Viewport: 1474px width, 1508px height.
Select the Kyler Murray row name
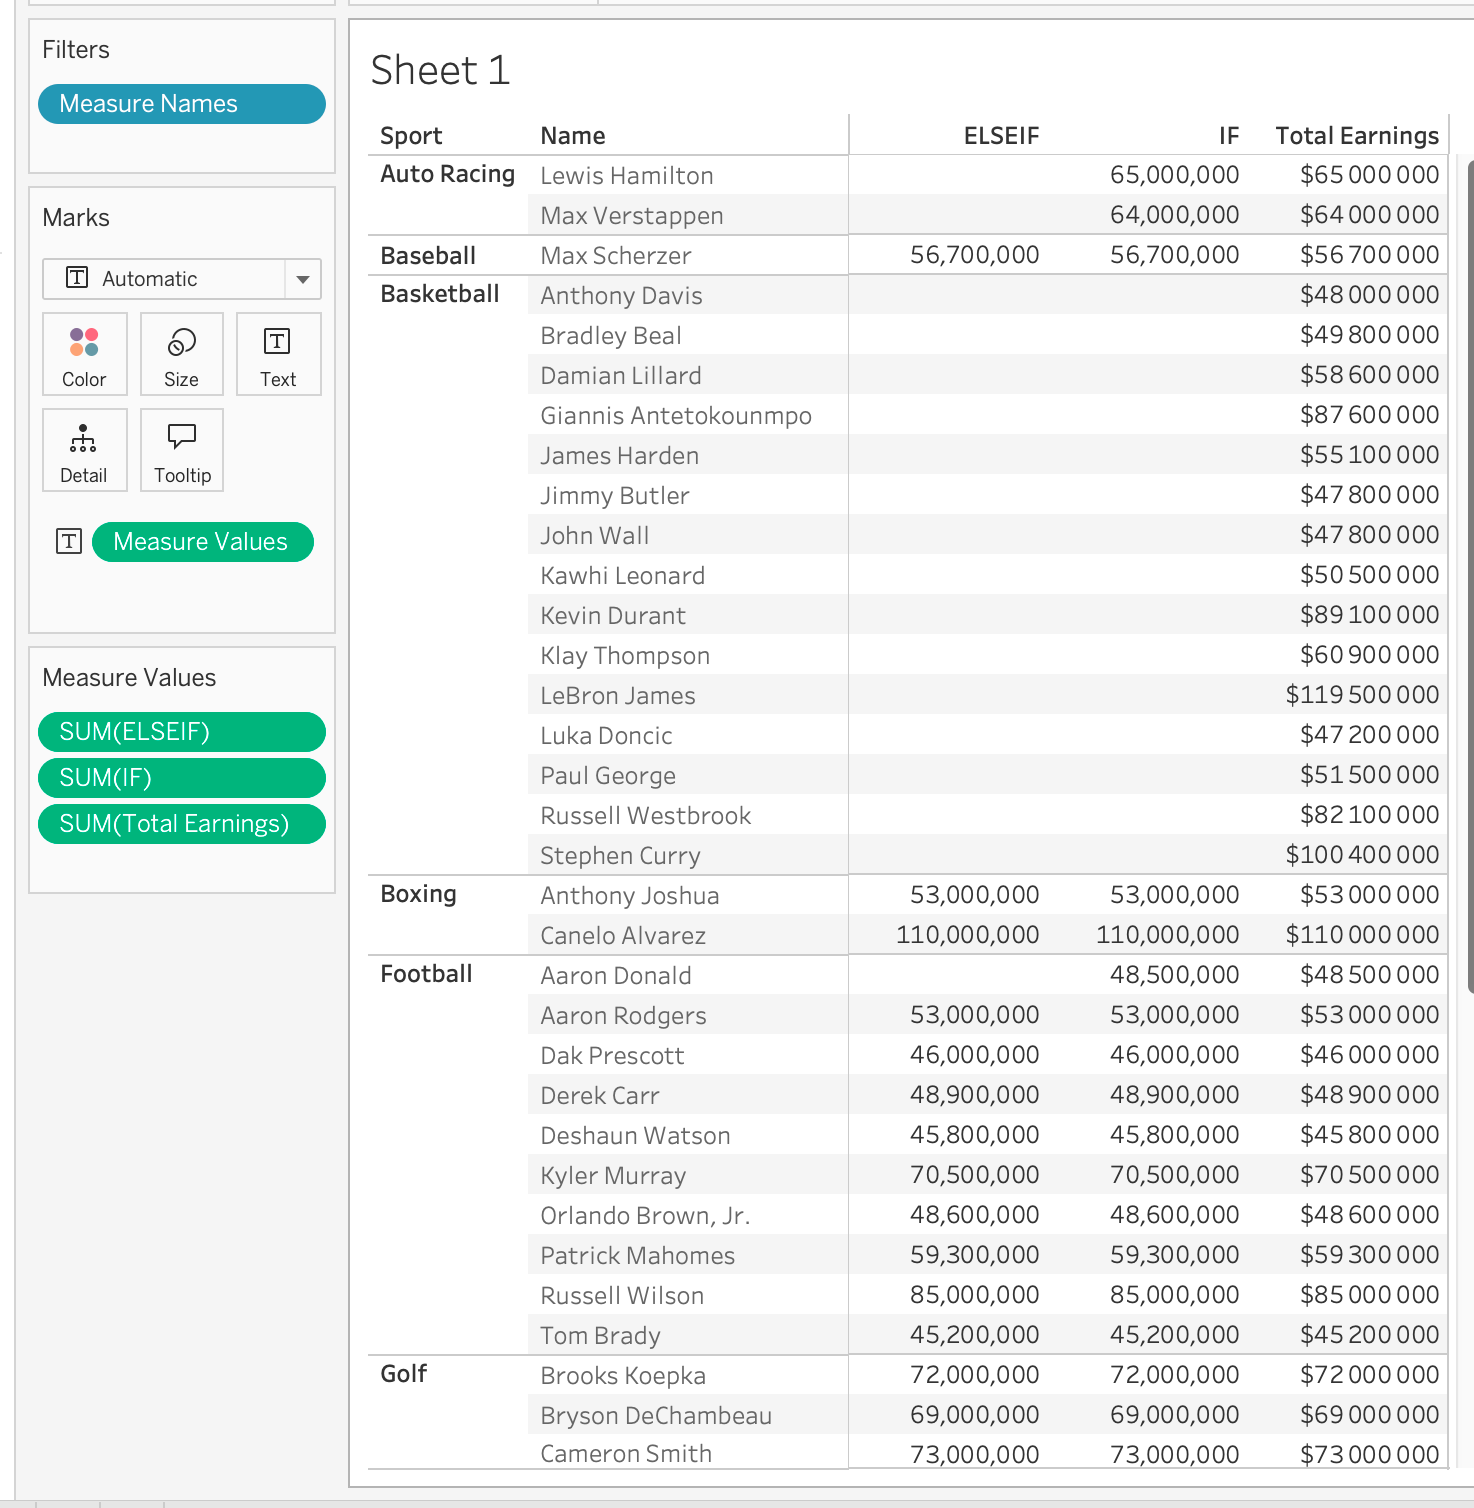(613, 1176)
